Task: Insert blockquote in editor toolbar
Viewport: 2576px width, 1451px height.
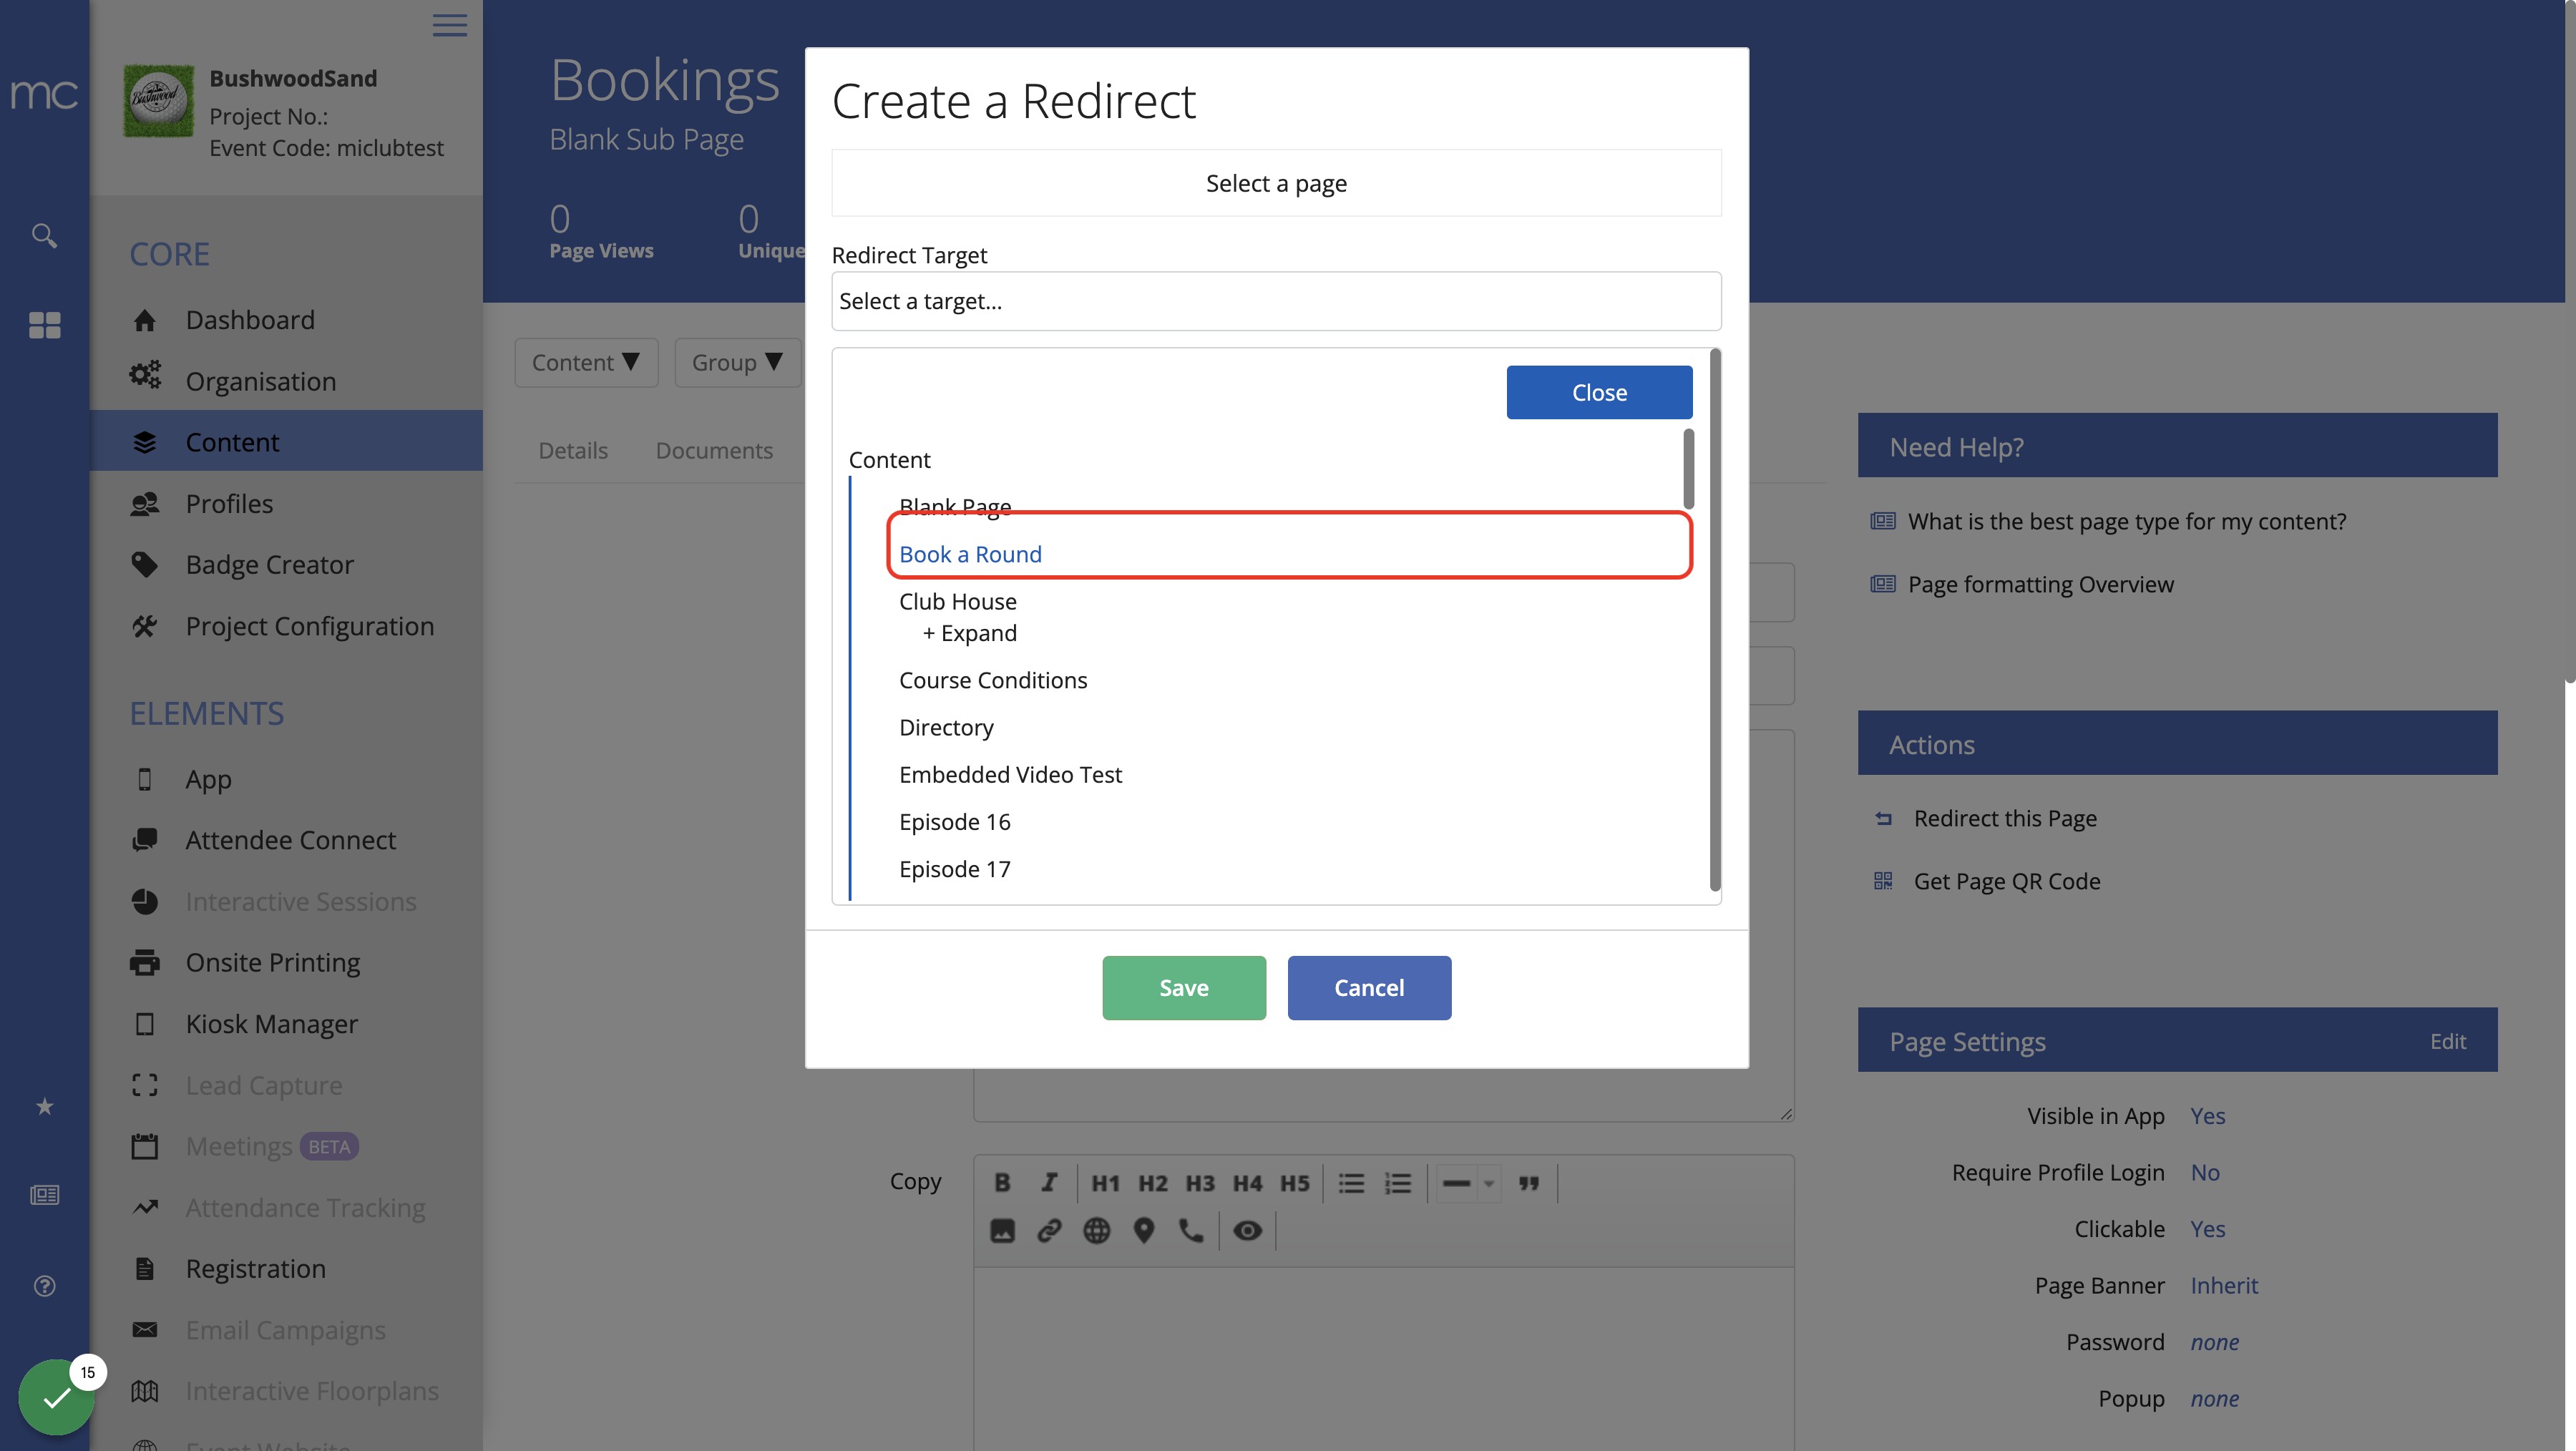Action: click(1529, 1183)
